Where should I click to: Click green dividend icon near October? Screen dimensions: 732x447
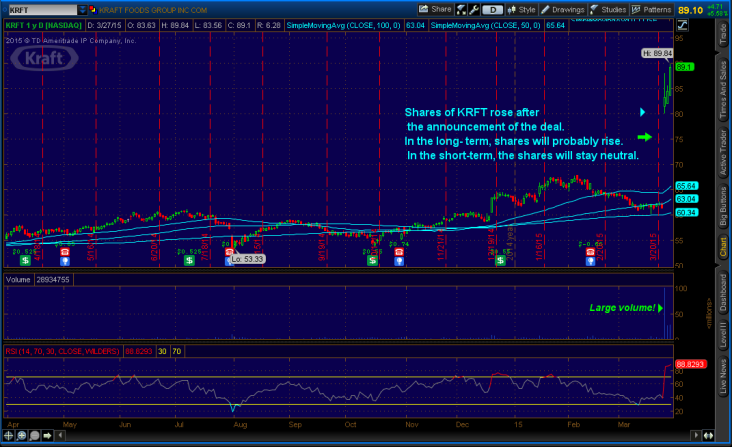tap(372, 260)
